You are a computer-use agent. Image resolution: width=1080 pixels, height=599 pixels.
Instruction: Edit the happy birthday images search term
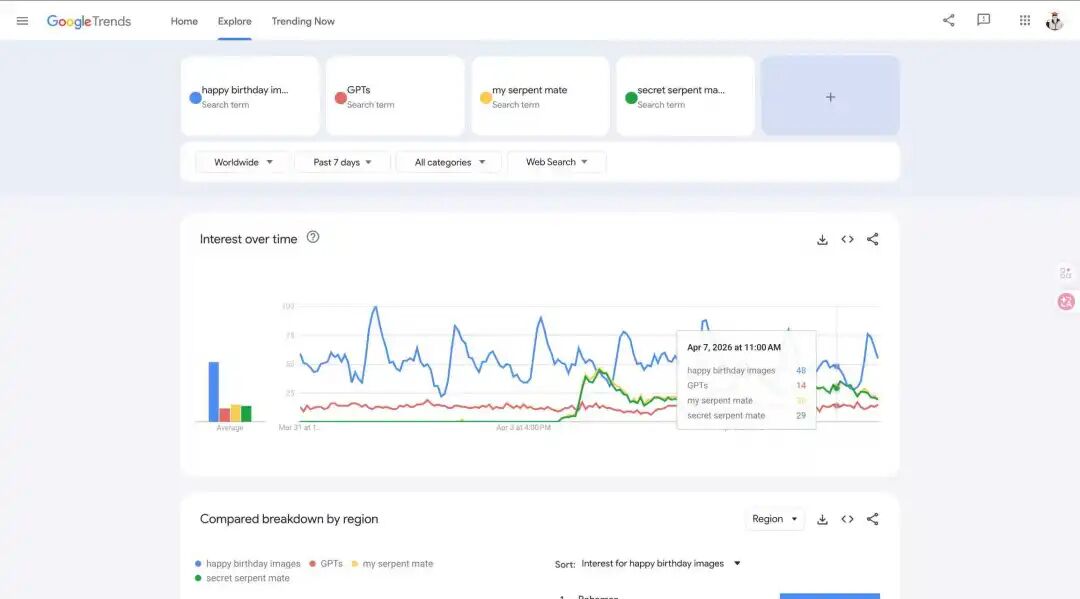[x=250, y=96]
